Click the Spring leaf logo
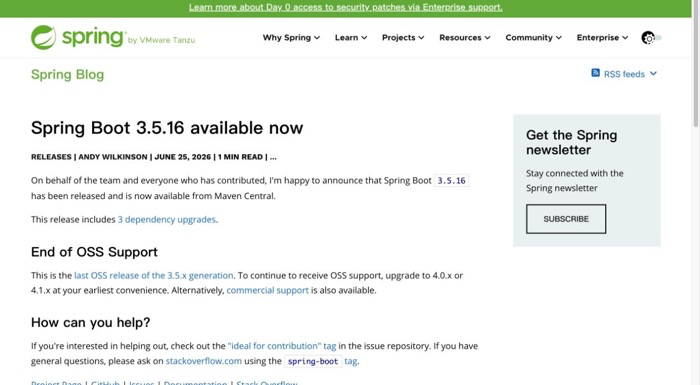The width and height of the screenshot is (700, 385). pos(43,37)
